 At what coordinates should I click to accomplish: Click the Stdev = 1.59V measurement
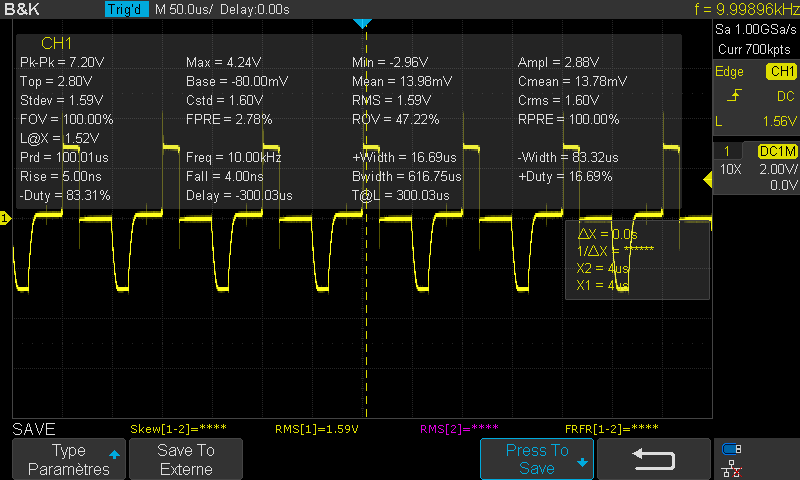click(x=61, y=100)
